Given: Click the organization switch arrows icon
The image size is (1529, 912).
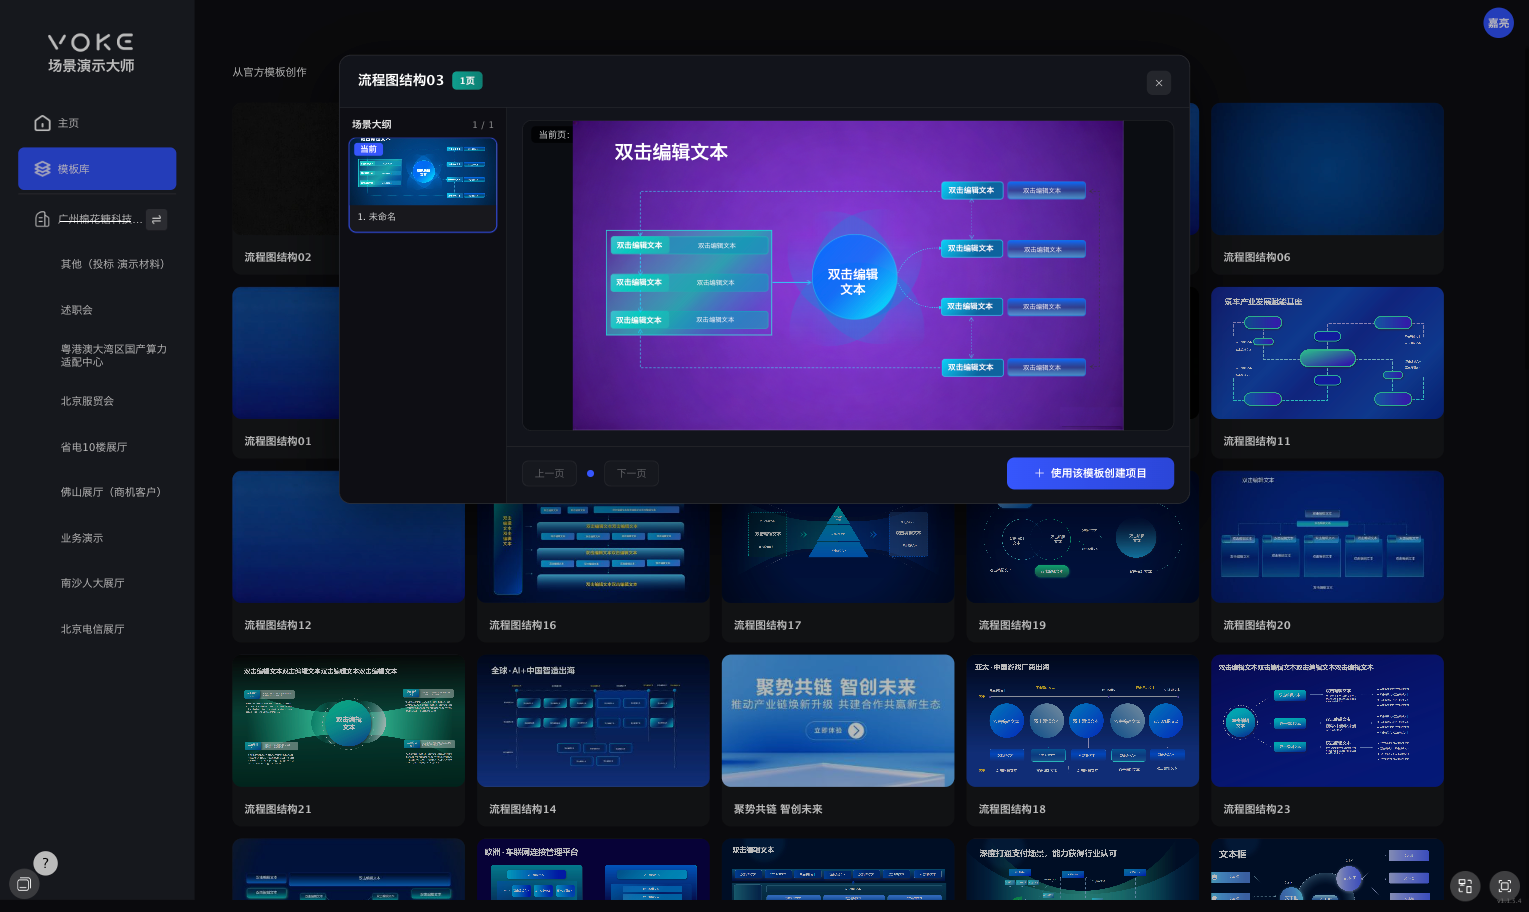Looking at the screenshot, I should (156, 219).
